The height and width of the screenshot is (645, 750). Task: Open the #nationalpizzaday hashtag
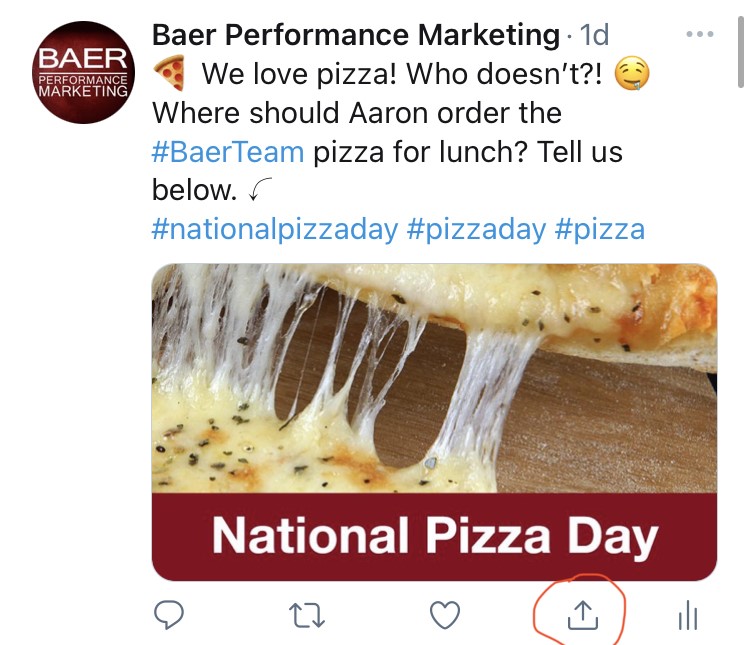pyautogui.click(x=274, y=229)
